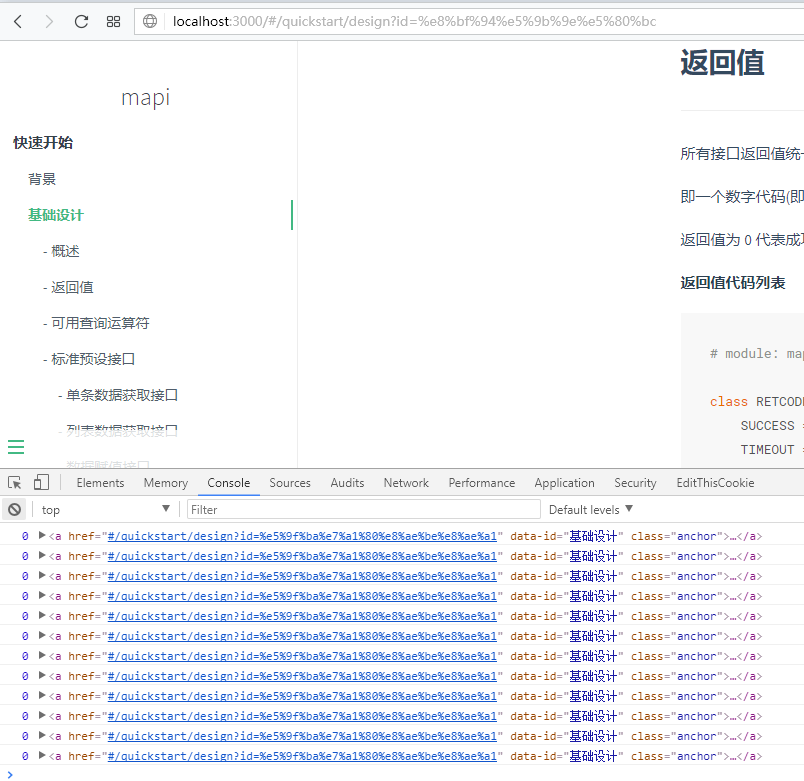This screenshot has width=804, height=781.
Task: Open the EditThisCookie tab
Action: point(715,483)
